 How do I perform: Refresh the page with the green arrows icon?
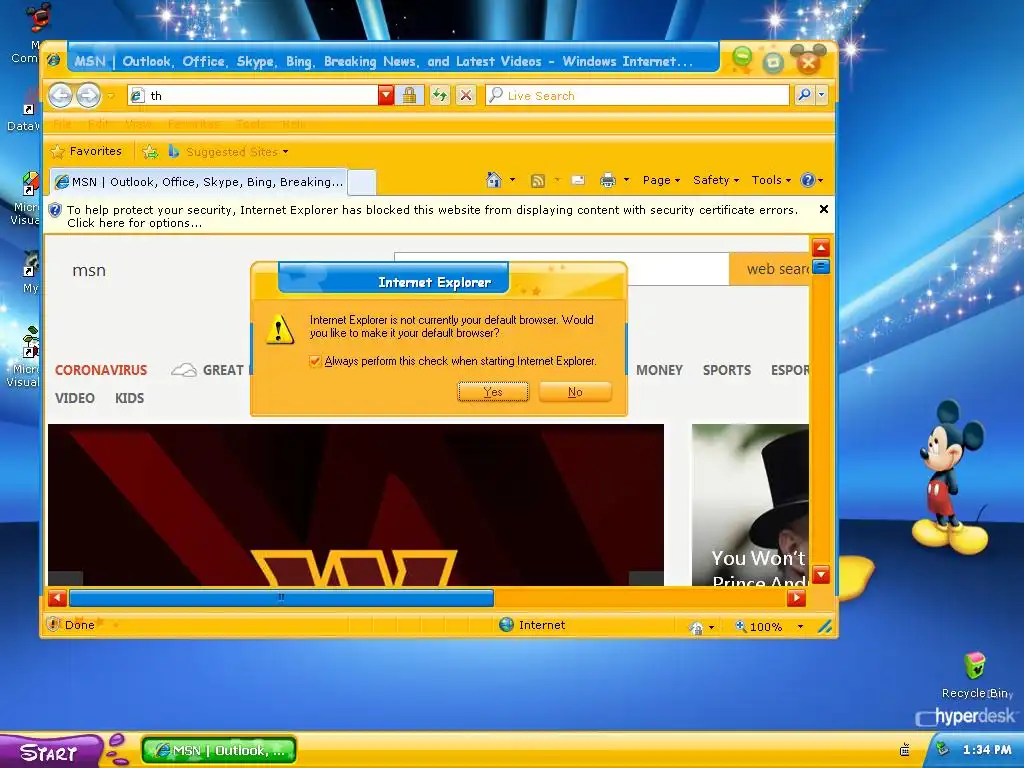[x=440, y=95]
